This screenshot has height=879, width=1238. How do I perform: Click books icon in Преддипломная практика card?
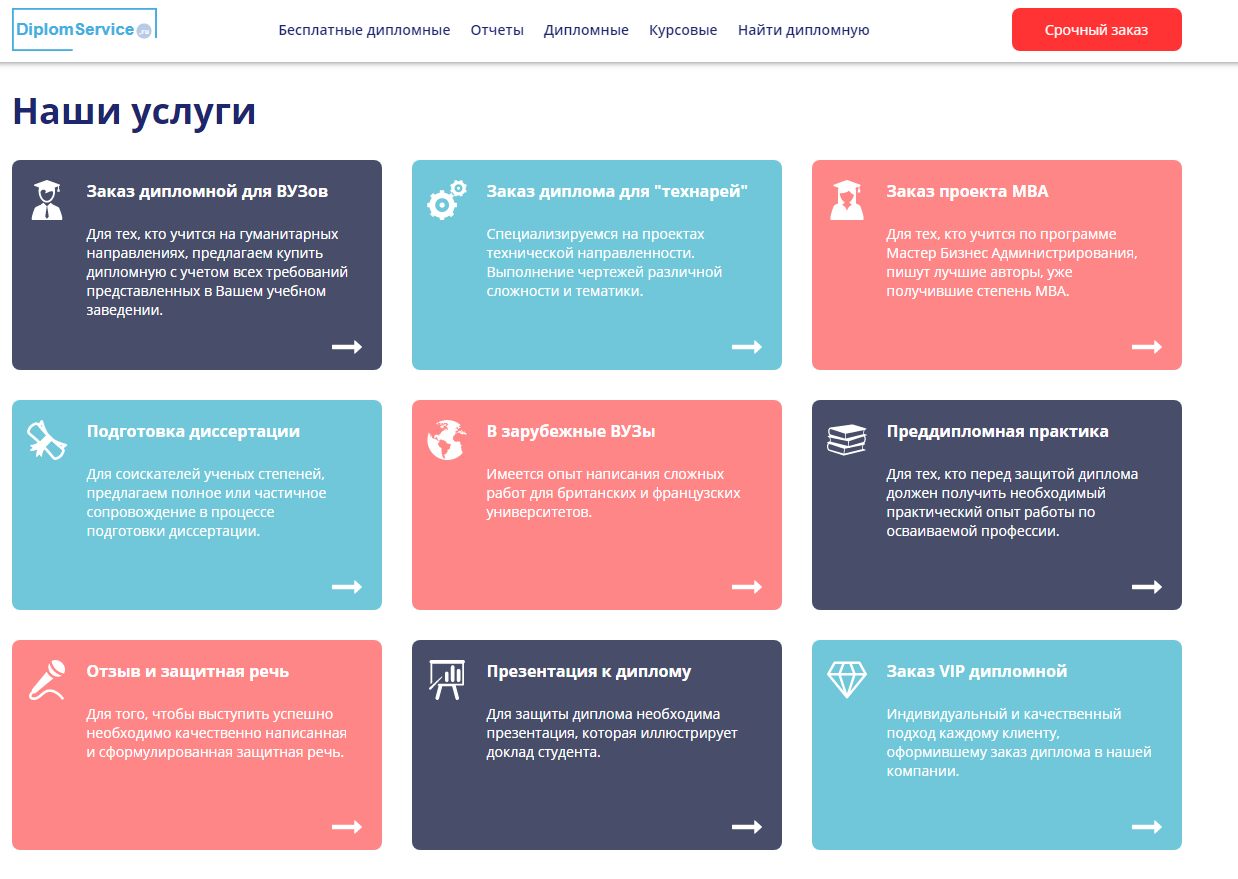846,439
